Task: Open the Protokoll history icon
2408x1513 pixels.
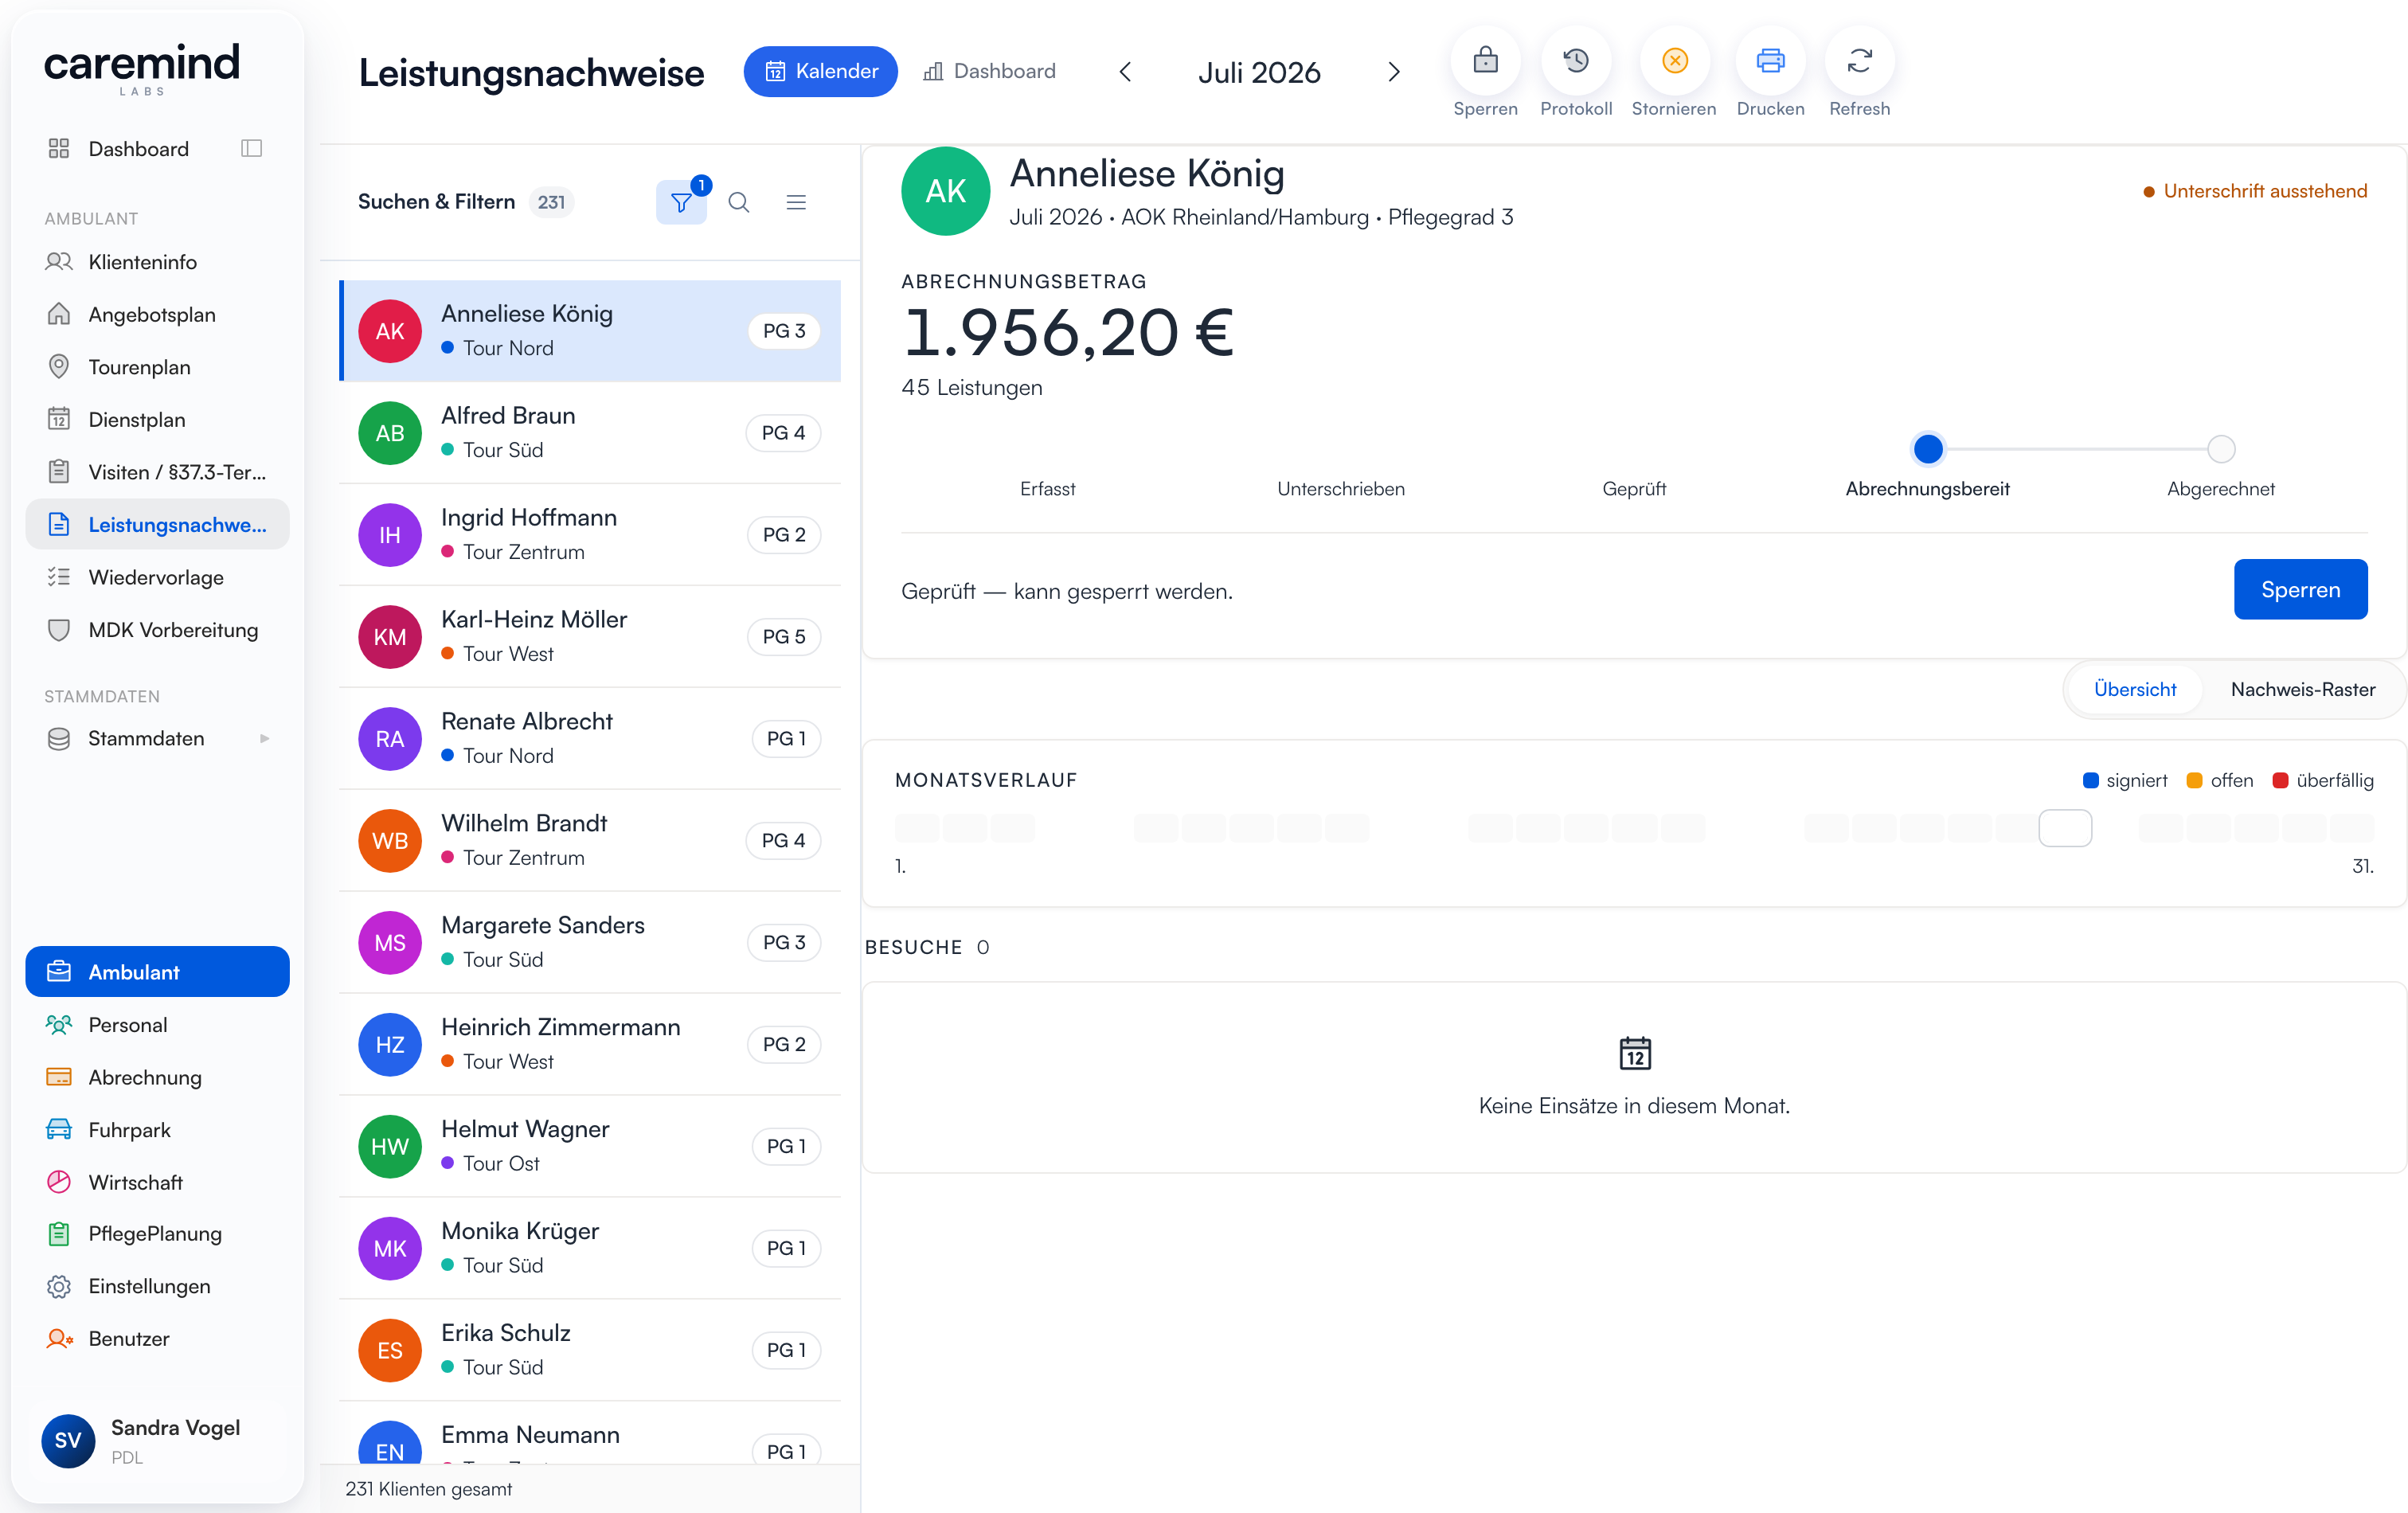Action: click(1576, 61)
